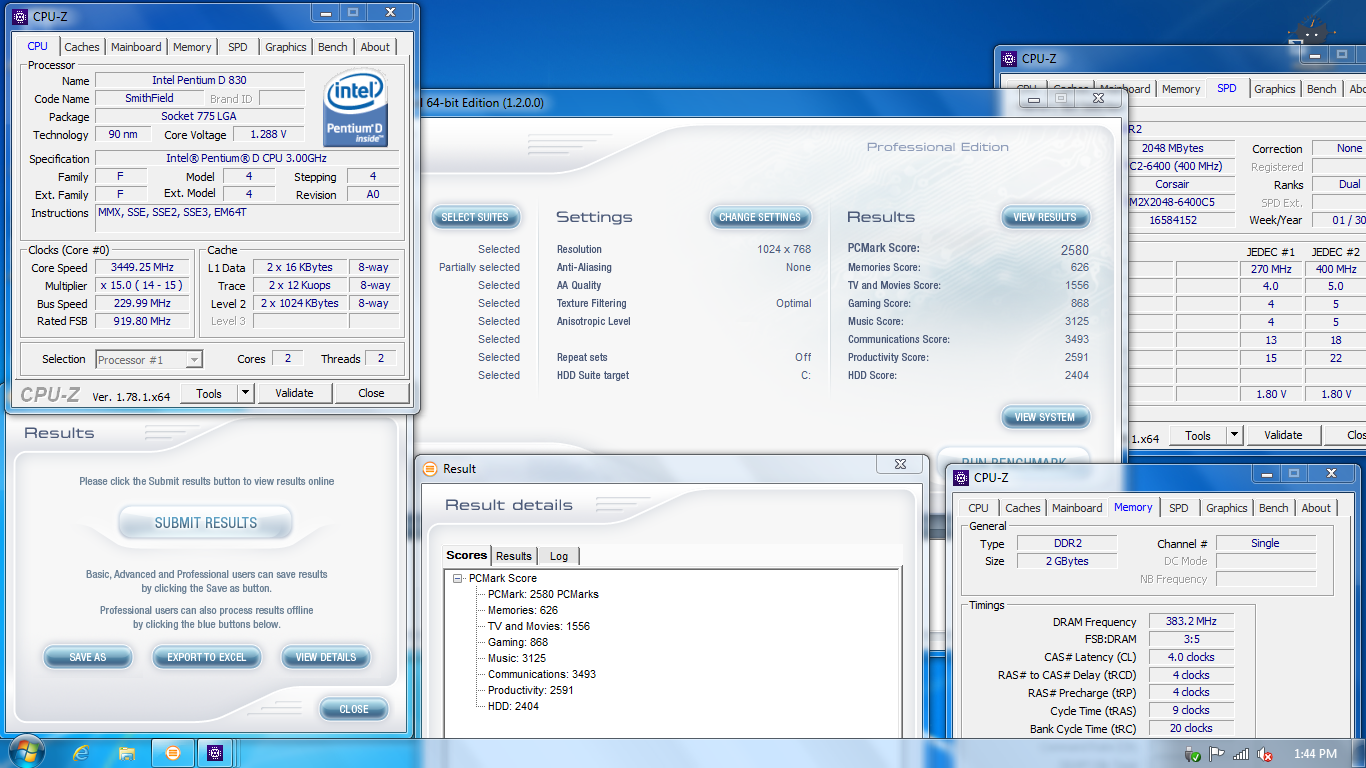
Task: Click the Safely Remove Hardware tray icon
Action: [1192, 754]
